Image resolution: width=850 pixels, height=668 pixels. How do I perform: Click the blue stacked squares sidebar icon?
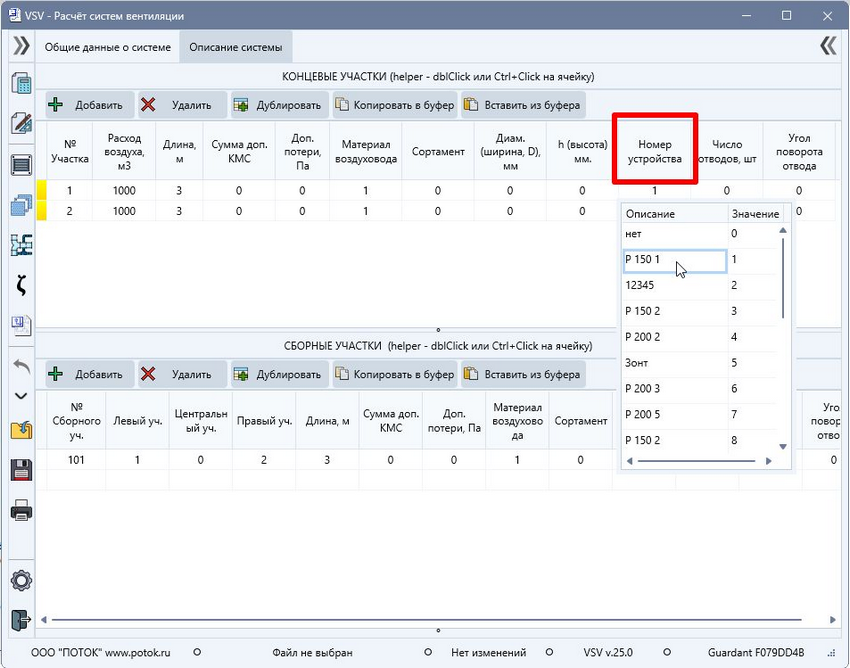(x=21, y=205)
